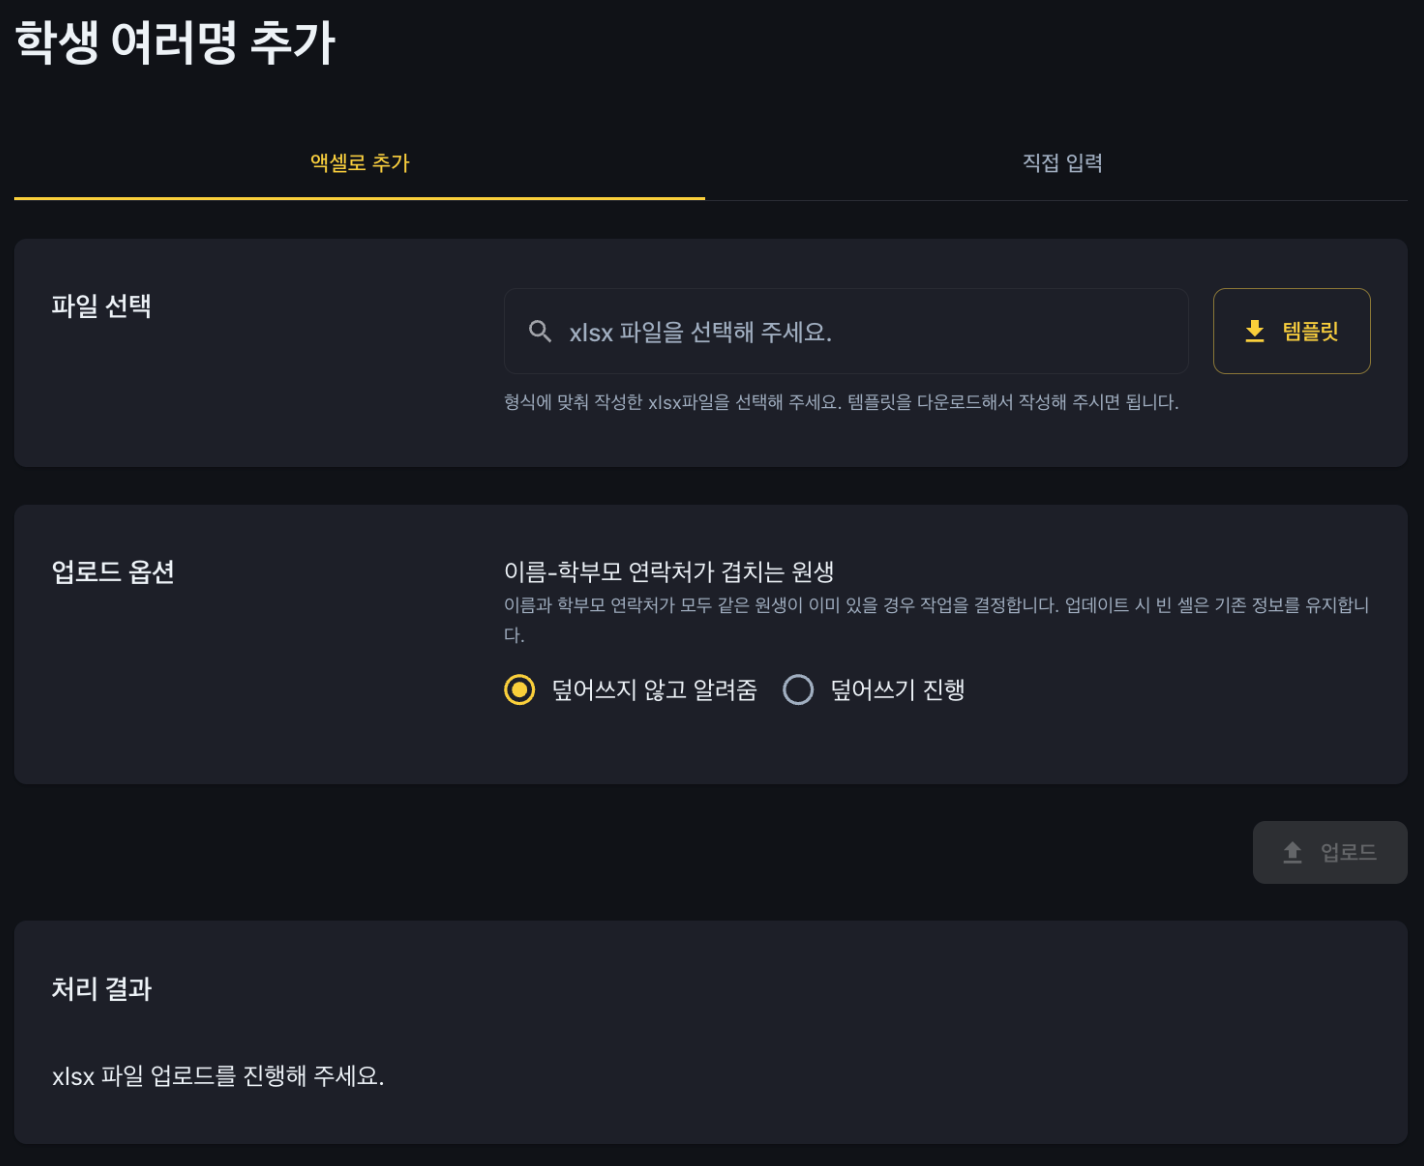Download the 템플릿 file
This screenshot has width=1424, height=1166.
(1291, 331)
